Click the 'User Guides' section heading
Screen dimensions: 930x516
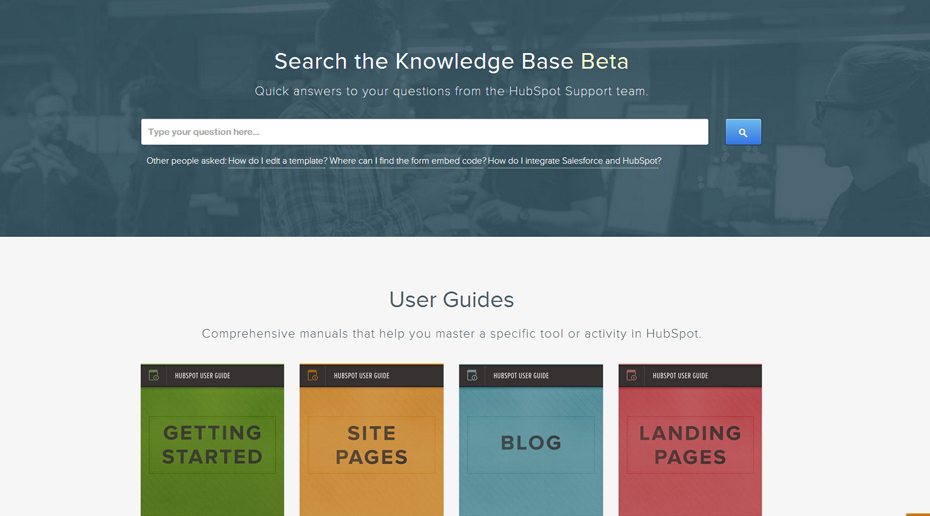[x=451, y=300]
